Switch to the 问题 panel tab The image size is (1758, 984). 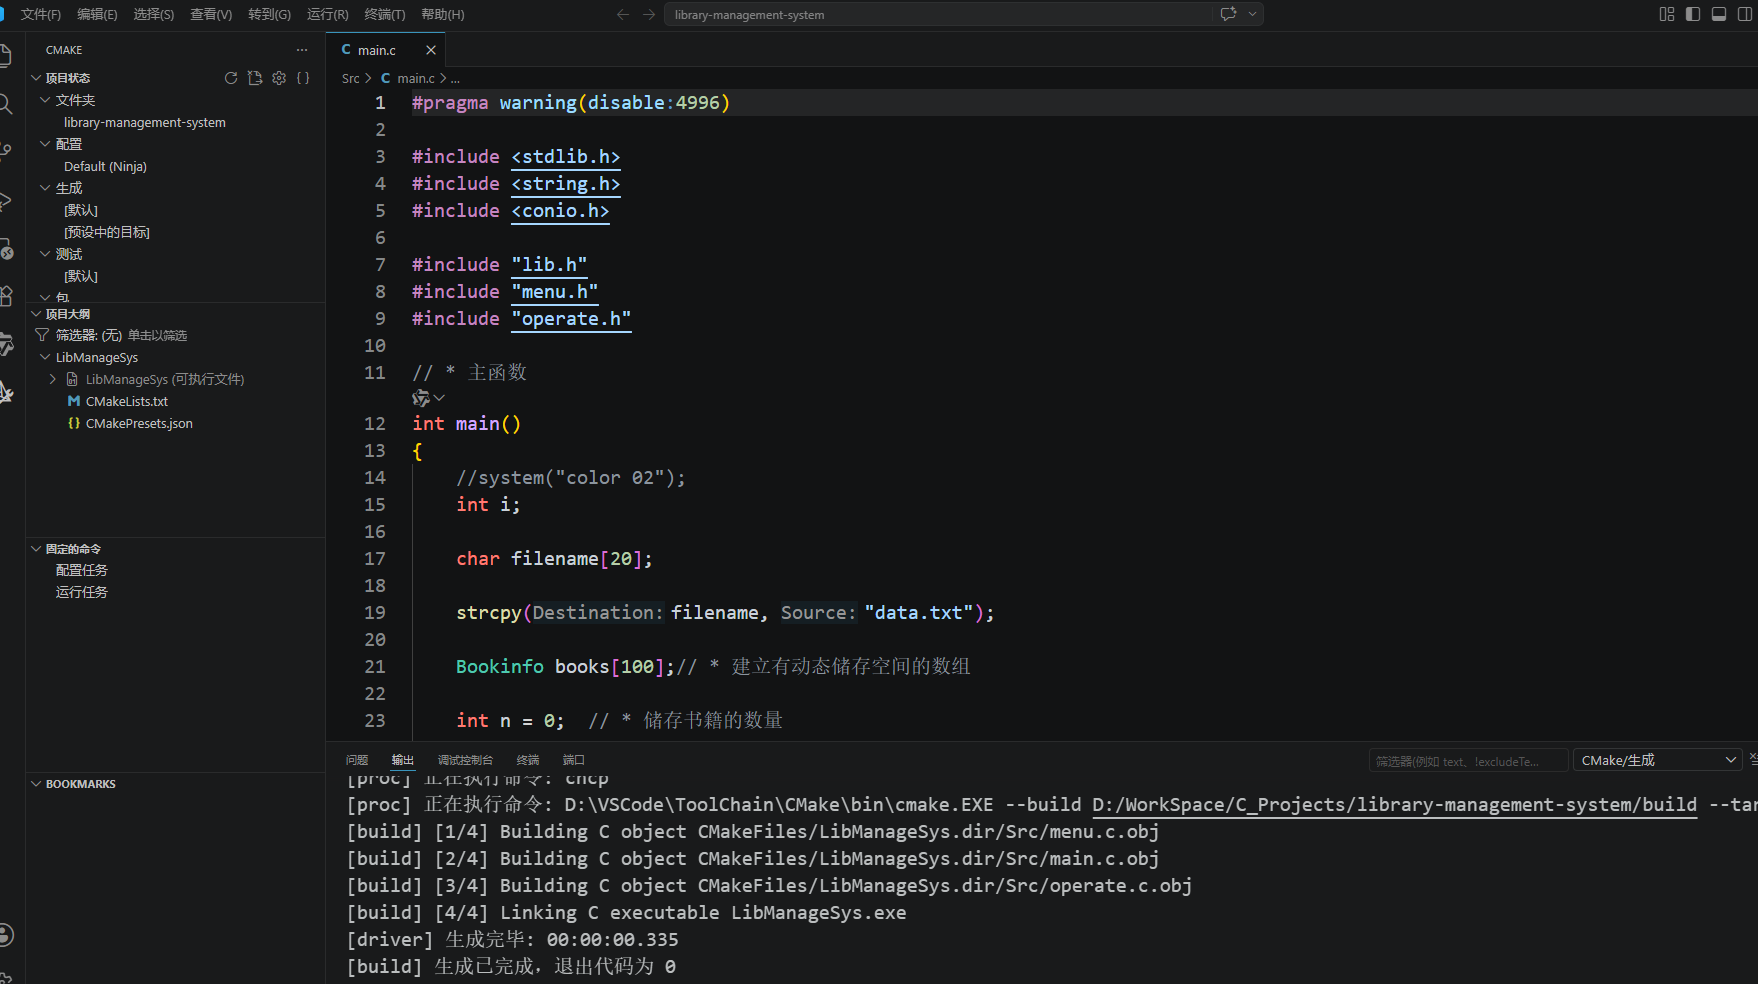(x=357, y=760)
